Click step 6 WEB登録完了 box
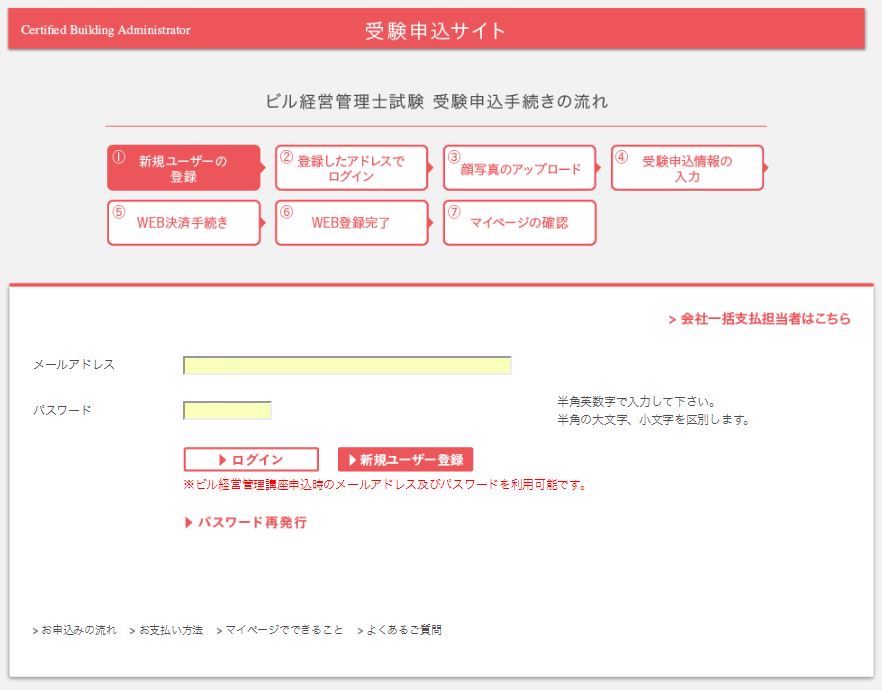 pos(351,223)
